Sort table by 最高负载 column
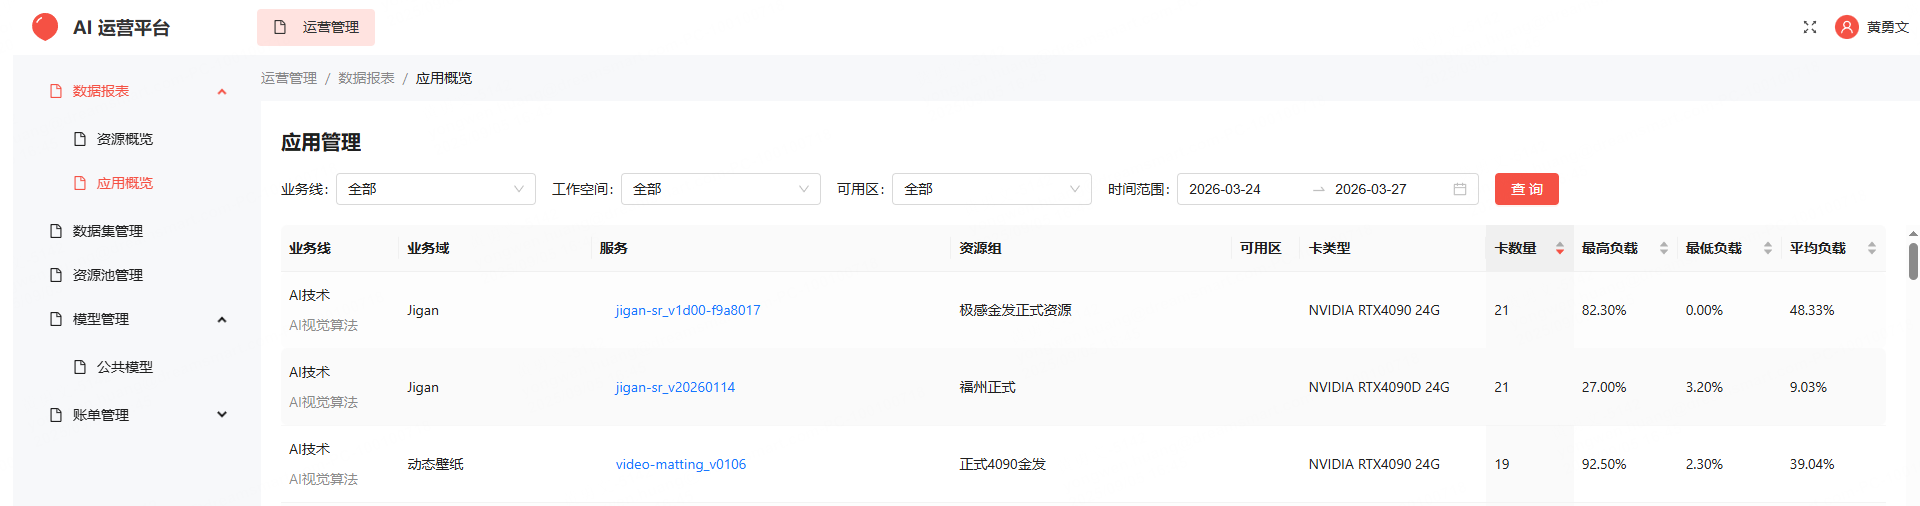 (1663, 248)
